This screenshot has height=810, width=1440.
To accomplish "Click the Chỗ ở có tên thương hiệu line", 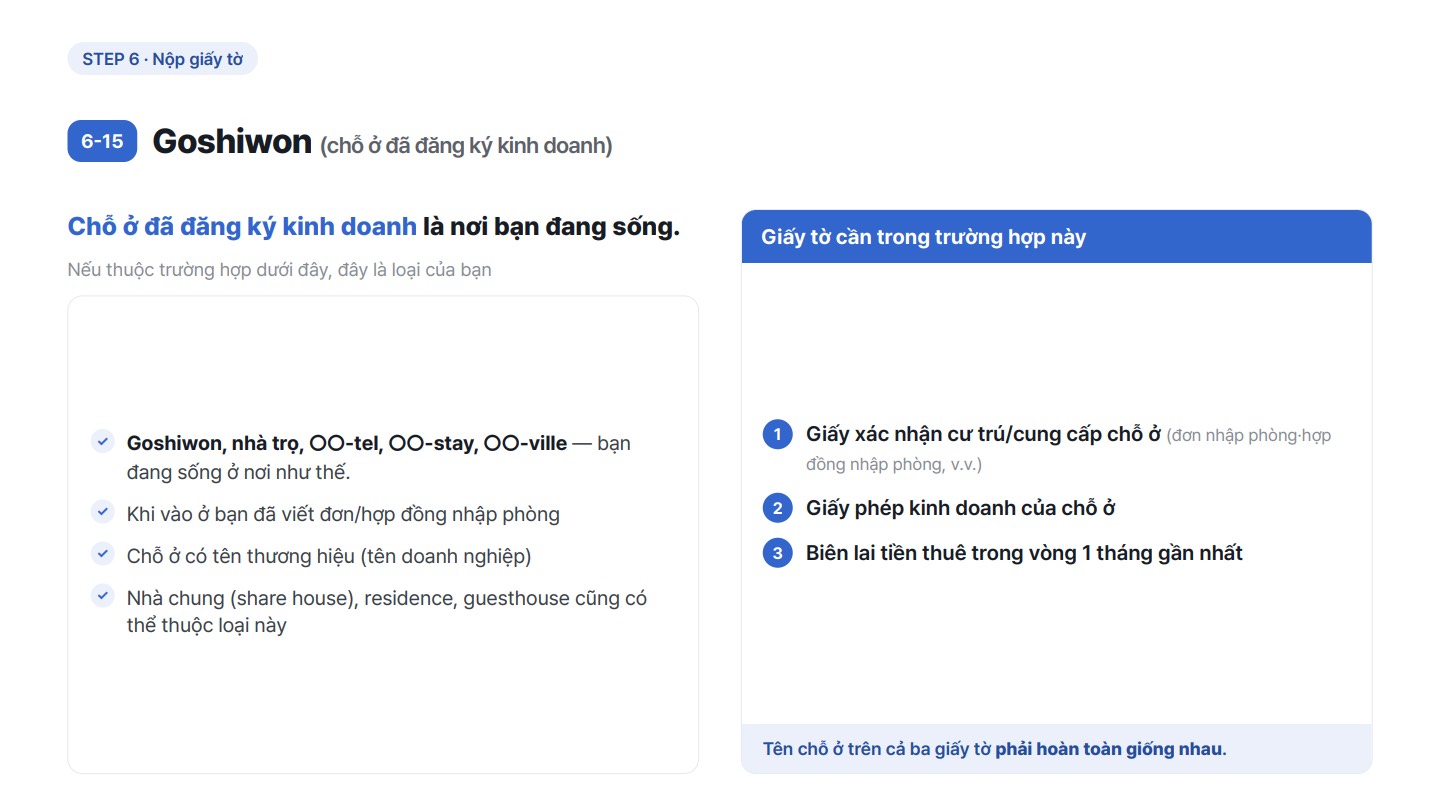I will click(x=329, y=556).
